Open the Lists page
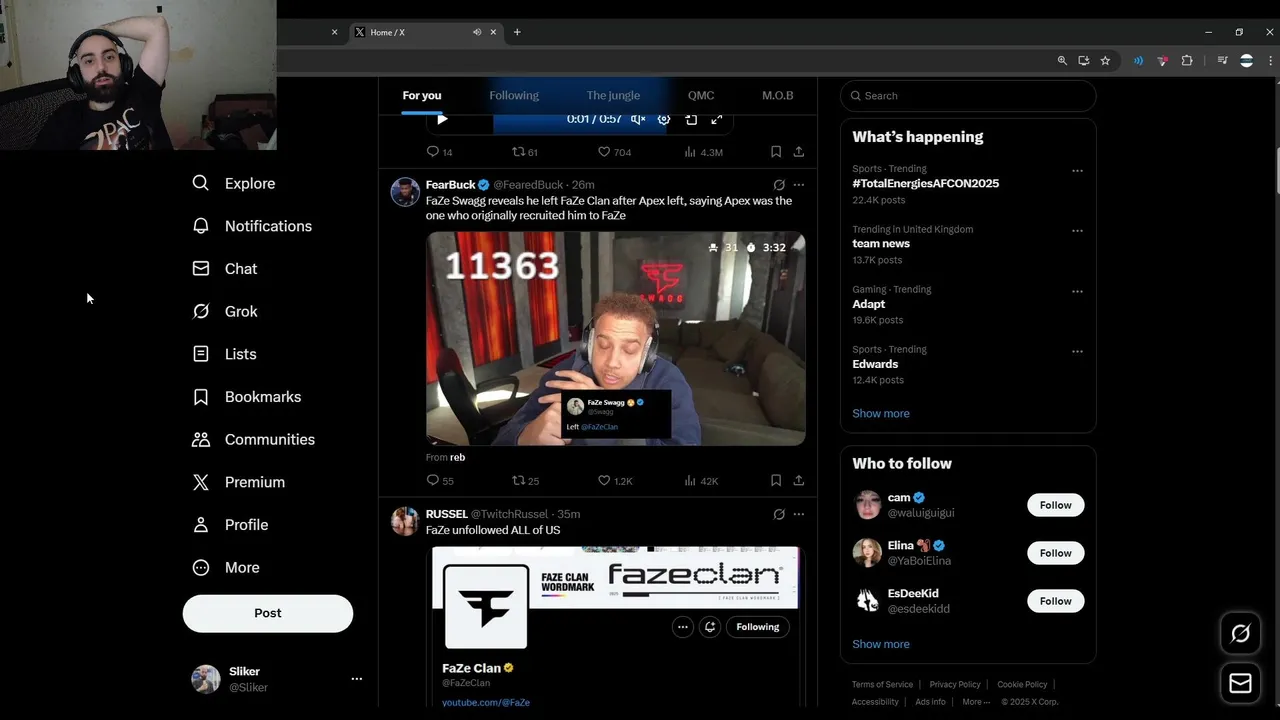This screenshot has height=720, width=1280. tap(225, 354)
